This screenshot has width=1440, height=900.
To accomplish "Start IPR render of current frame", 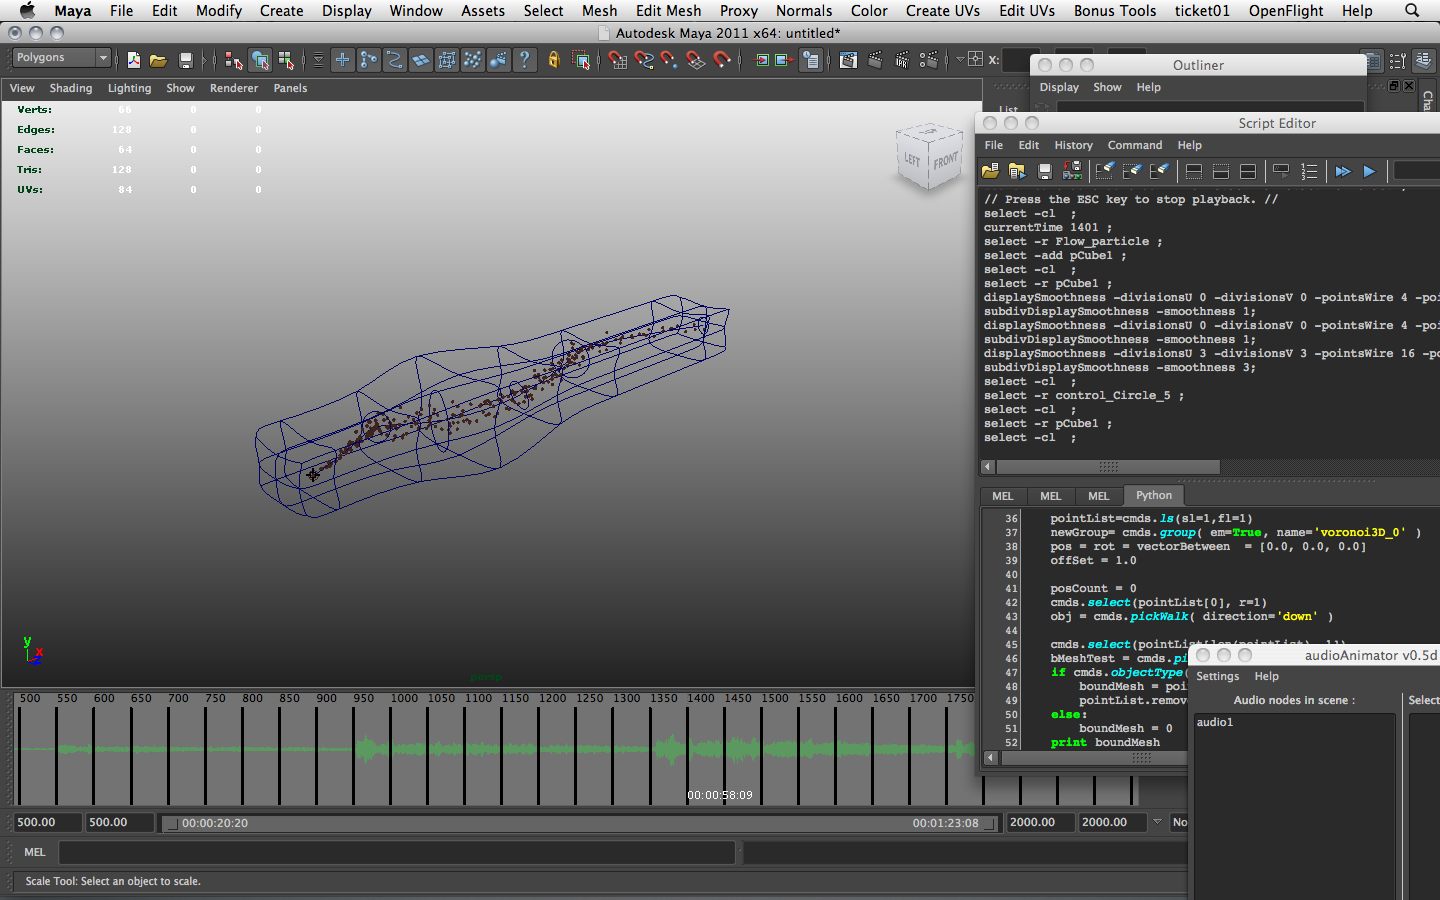I will coord(902,61).
